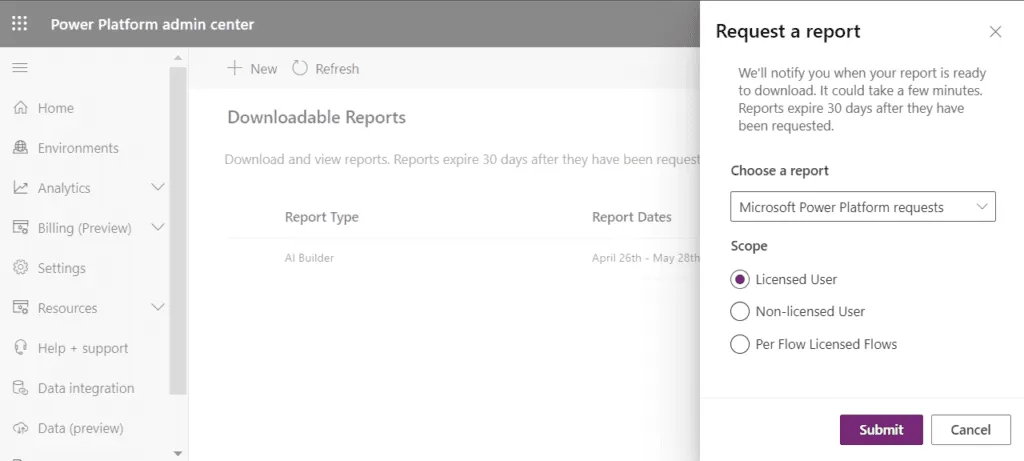Viewport: 1024px width, 461px height.
Task: Click the New toolbar button
Action: pyautogui.click(x=252, y=69)
